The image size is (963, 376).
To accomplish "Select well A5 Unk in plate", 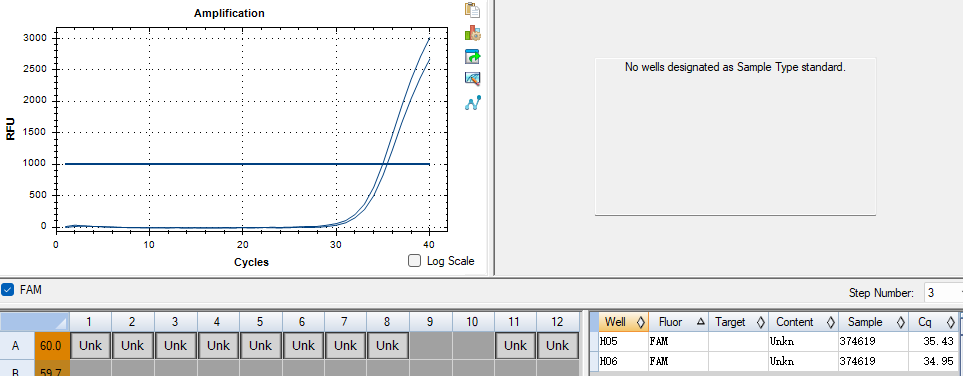I will point(260,346).
